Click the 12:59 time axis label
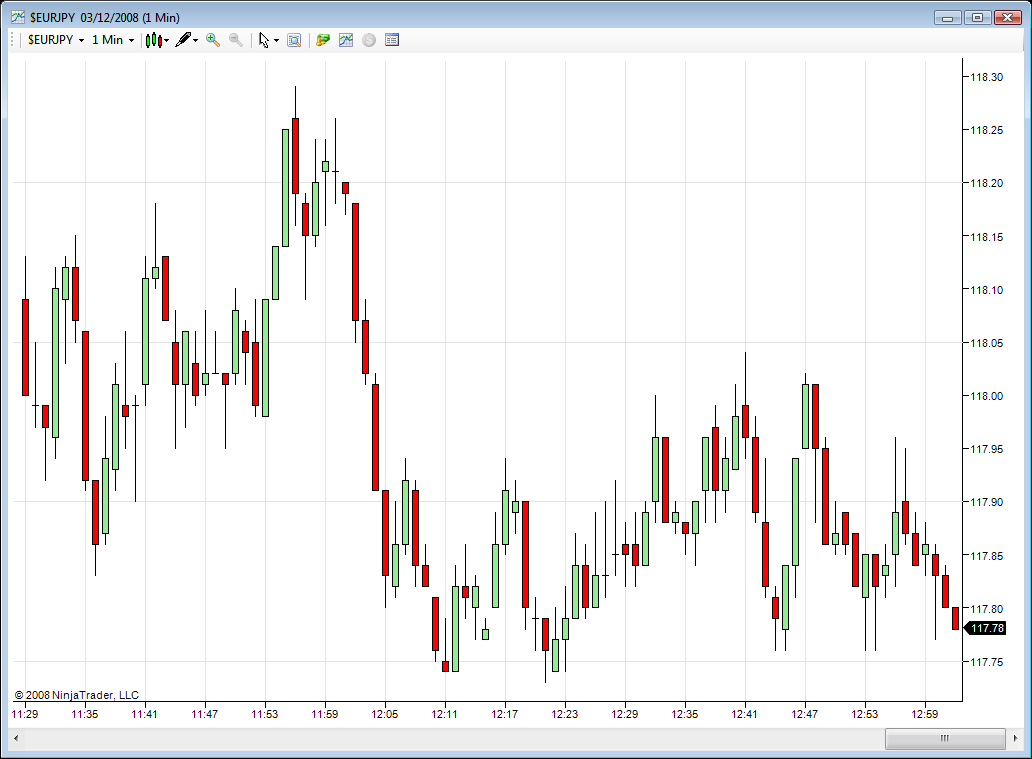Image resolution: width=1032 pixels, height=759 pixels. 925,714
